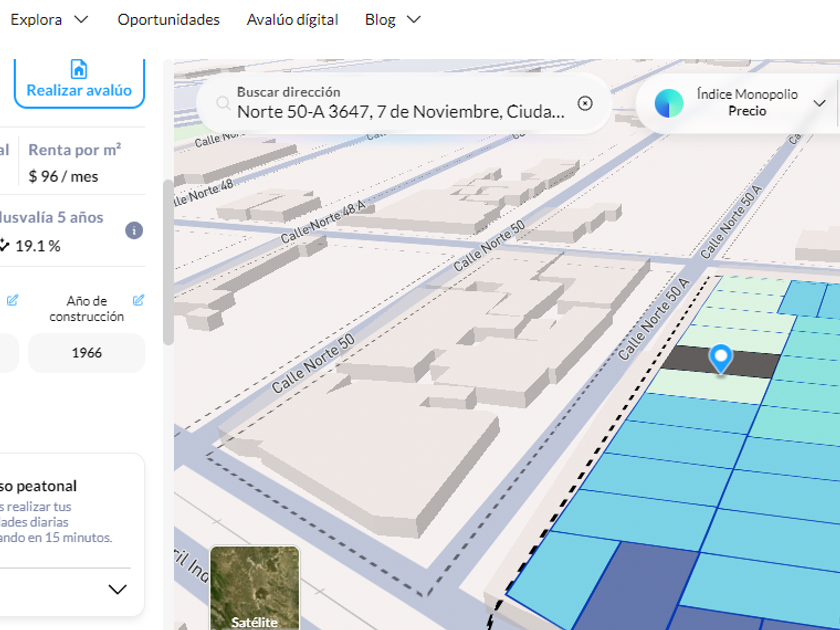Click the Índice Monopolio gradient circle icon
The image size is (840, 630).
pyautogui.click(x=669, y=103)
